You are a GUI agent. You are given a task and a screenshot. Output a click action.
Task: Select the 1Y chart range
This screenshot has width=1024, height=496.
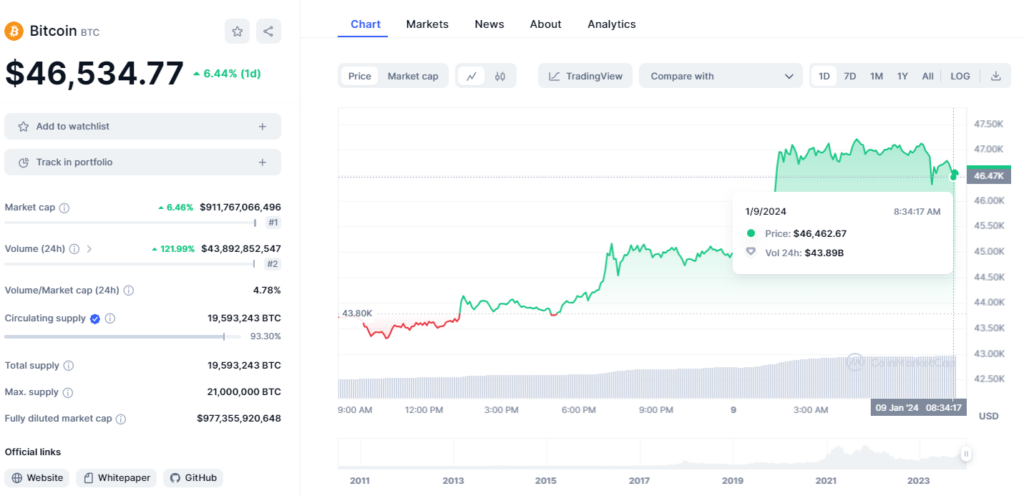[902, 76]
